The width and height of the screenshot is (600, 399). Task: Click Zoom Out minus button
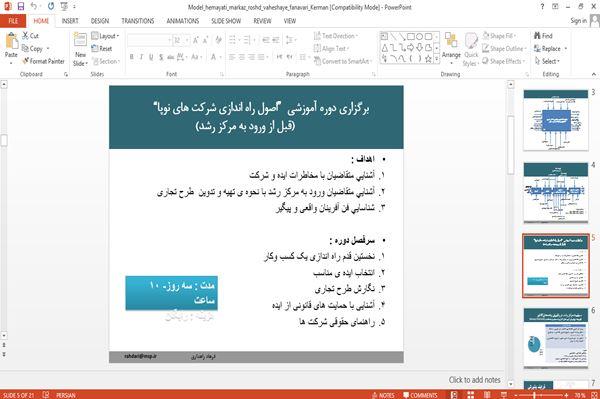[x=516, y=395]
